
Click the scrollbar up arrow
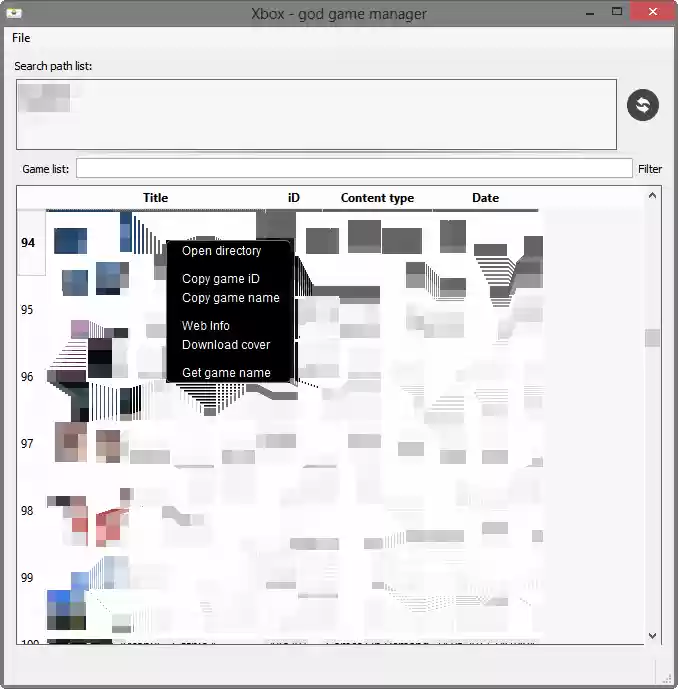point(653,196)
